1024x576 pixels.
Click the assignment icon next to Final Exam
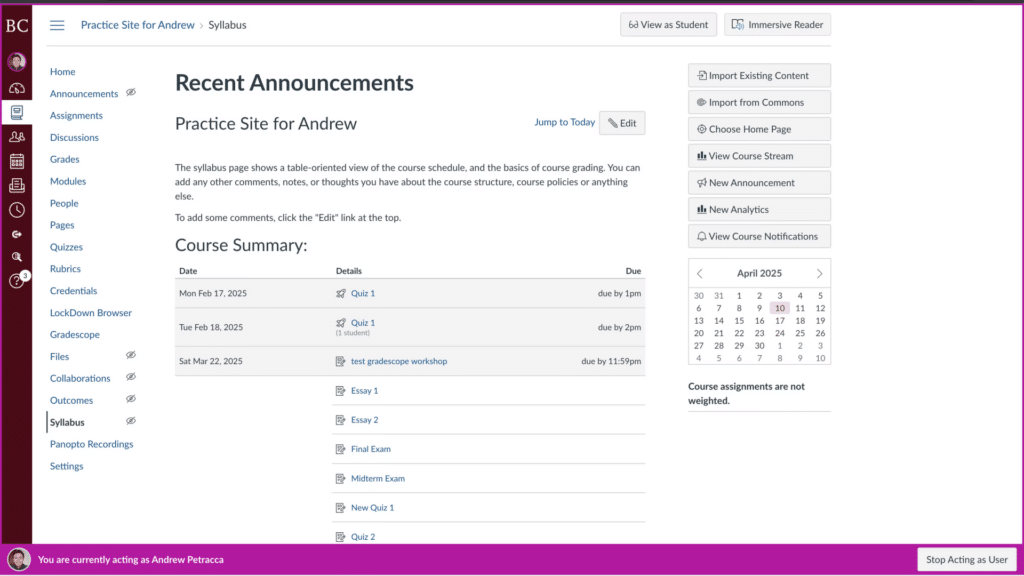340,449
